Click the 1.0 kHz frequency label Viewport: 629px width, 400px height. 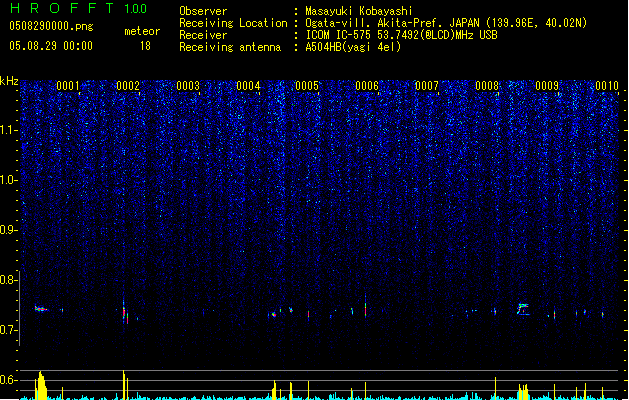(x=9, y=180)
